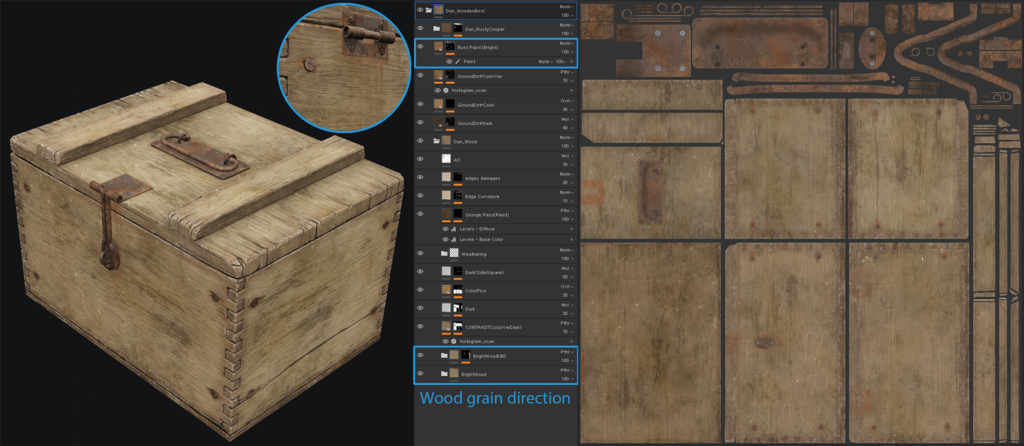This screenshot has height=446, width=1024.
Task: Click Levels - Base Color effect label
Action: [481, 240]
